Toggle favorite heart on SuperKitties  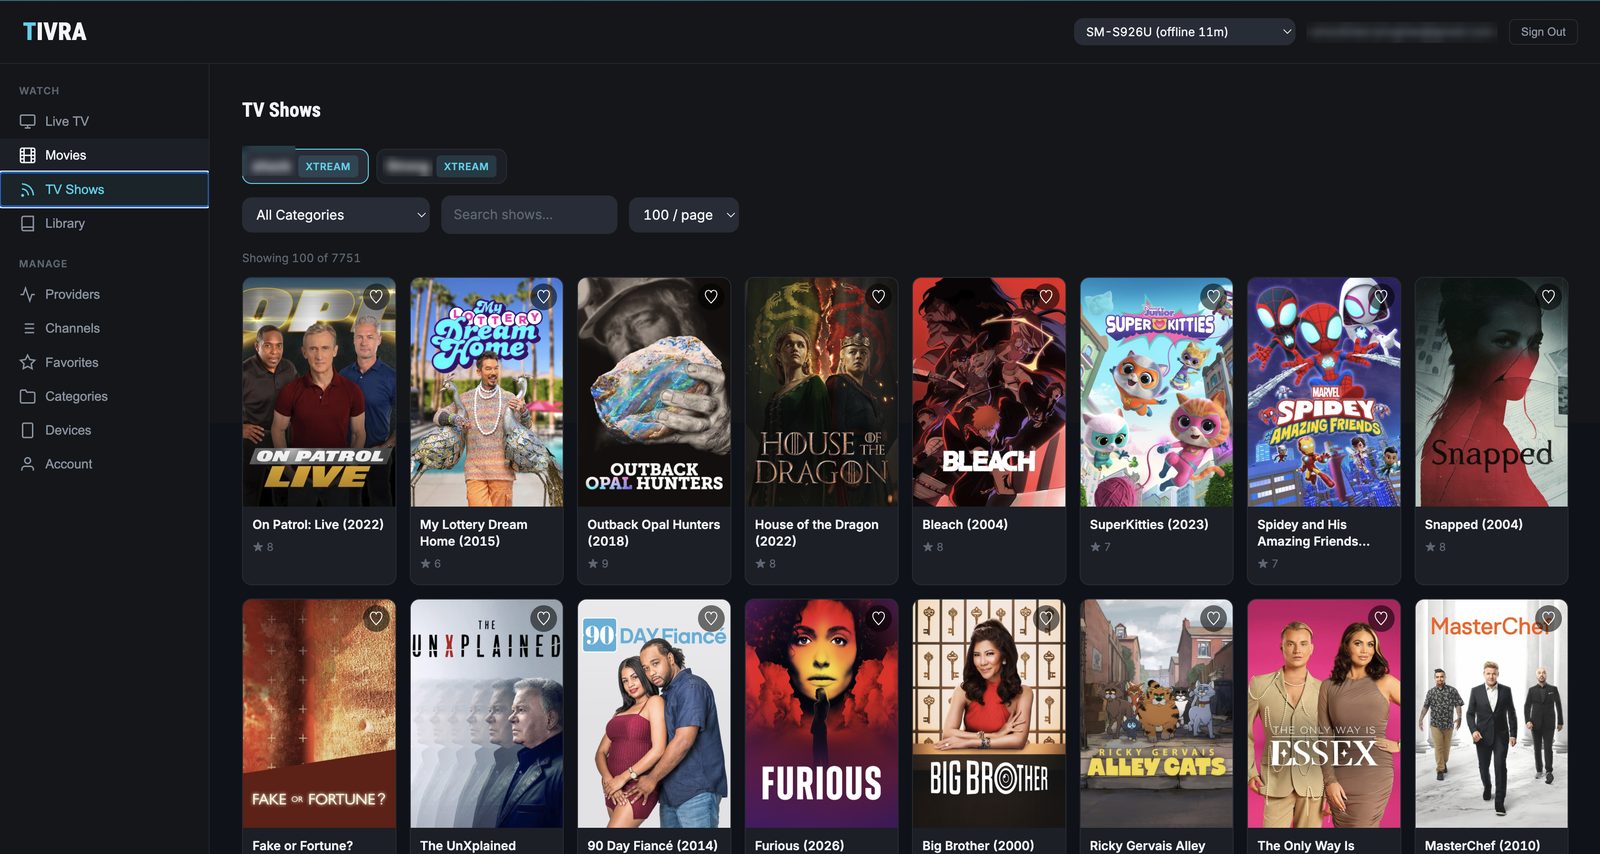tap(1214, 296)
